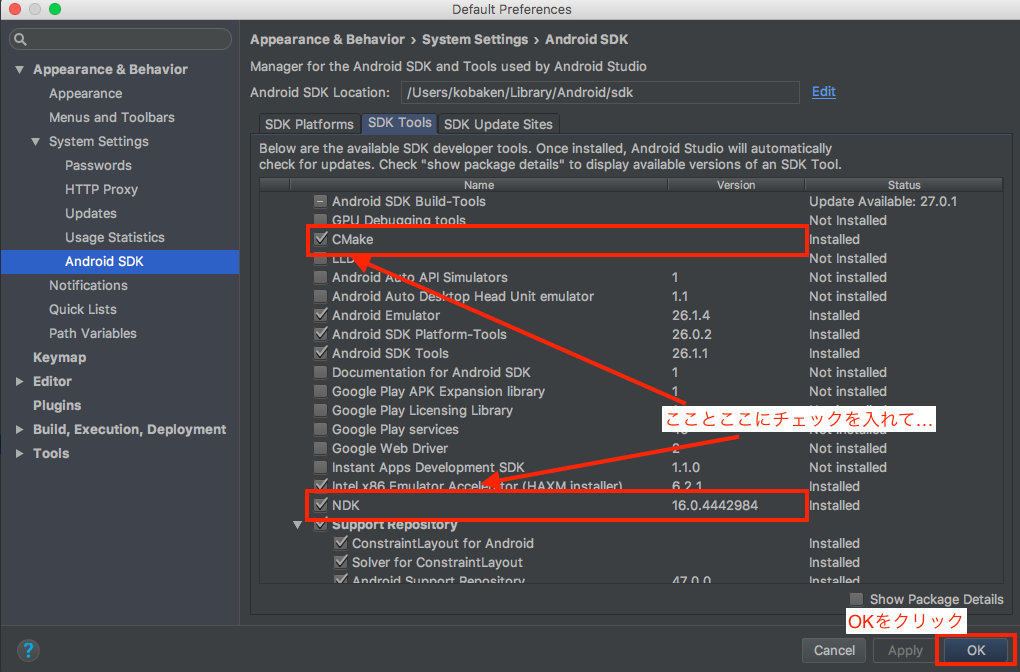The height and width of the screenshot is (672, 1020).
Task: Select the SDK Tools tab
Action: [x=399, y=123]
